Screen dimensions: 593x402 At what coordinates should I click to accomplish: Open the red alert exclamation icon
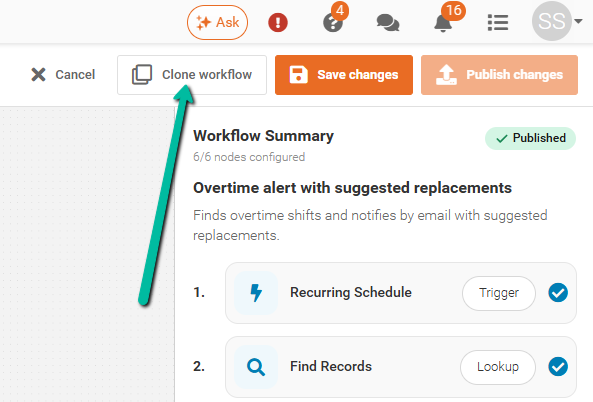click(278, 23)
